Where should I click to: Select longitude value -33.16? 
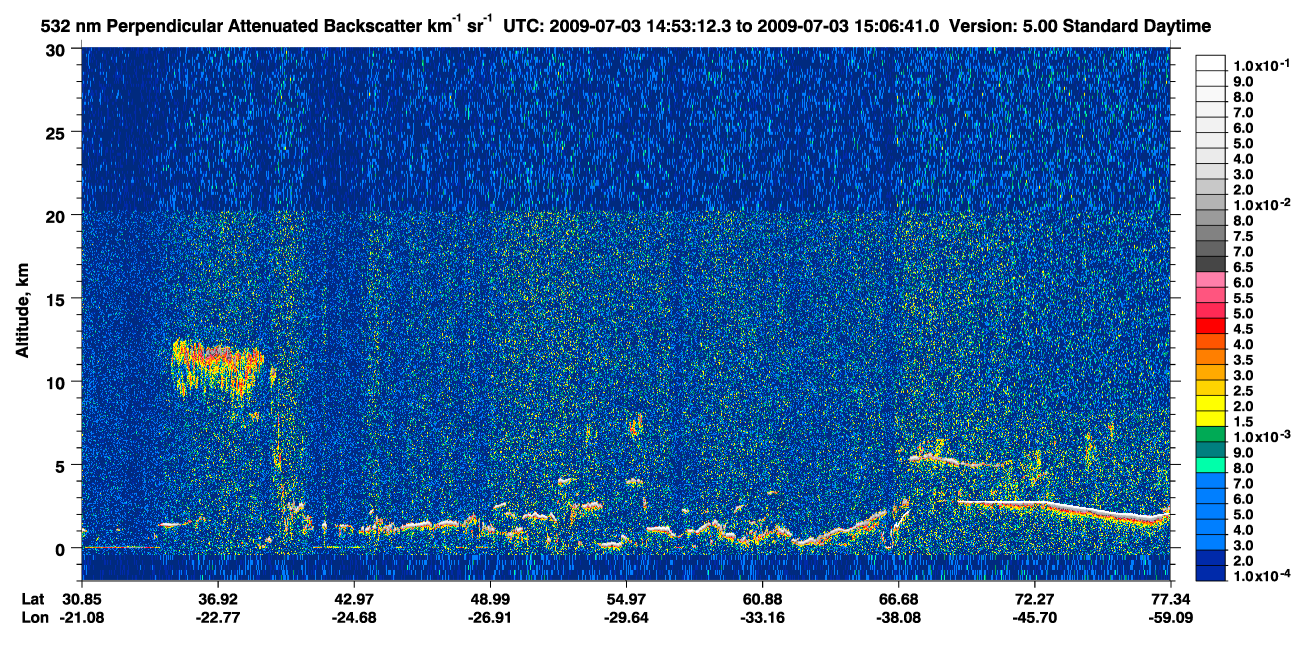(762, 618)
